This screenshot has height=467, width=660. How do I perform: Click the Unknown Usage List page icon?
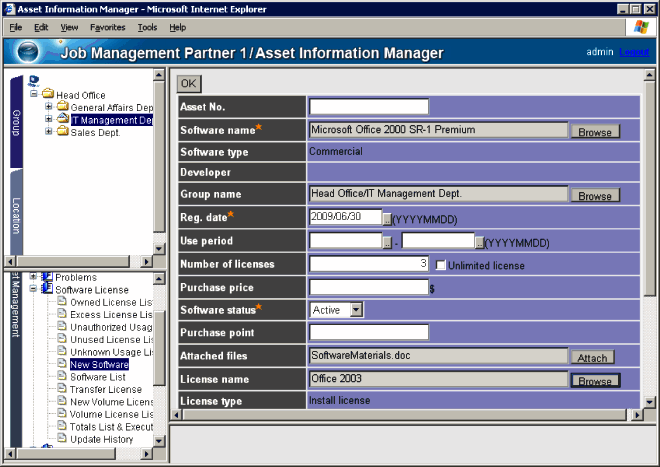[62, 351]
